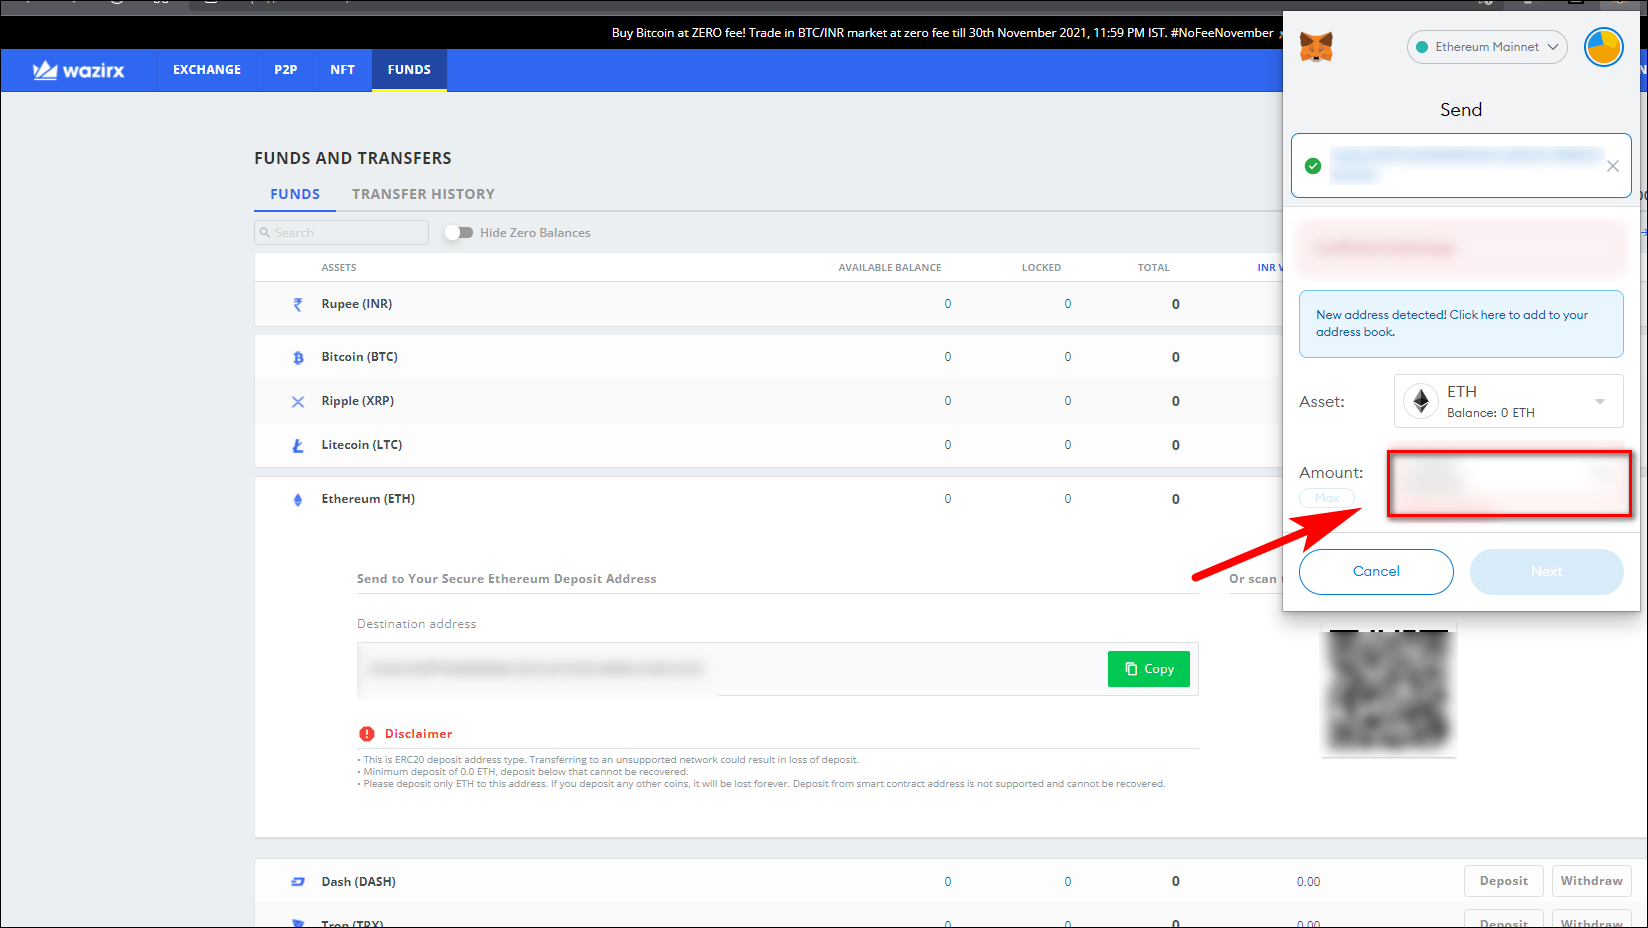Switch to the FUNDS sub-tab
The image size is (1648, 928).
[295, 194]
